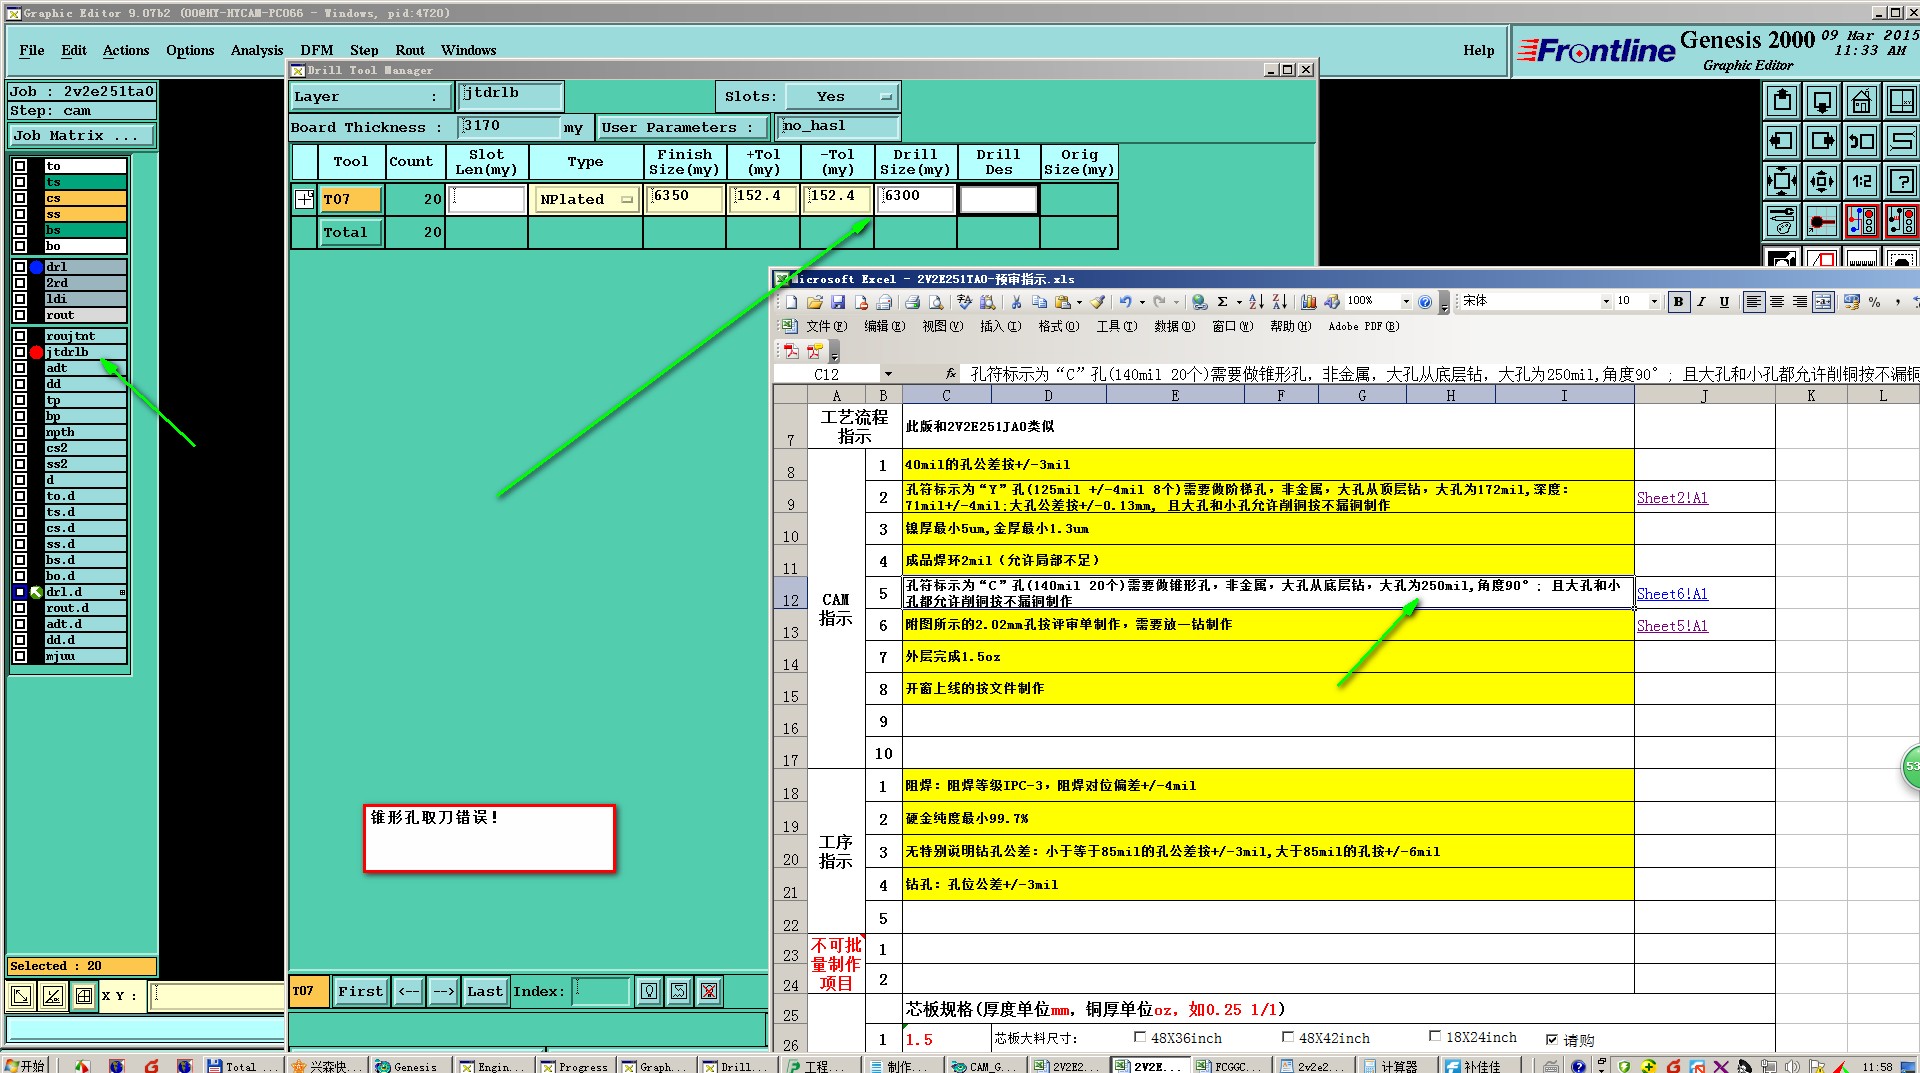This screenshot has width=1920, height=1073.
Task: Click the pan up icon
Action: click(x=1782, y=101)
